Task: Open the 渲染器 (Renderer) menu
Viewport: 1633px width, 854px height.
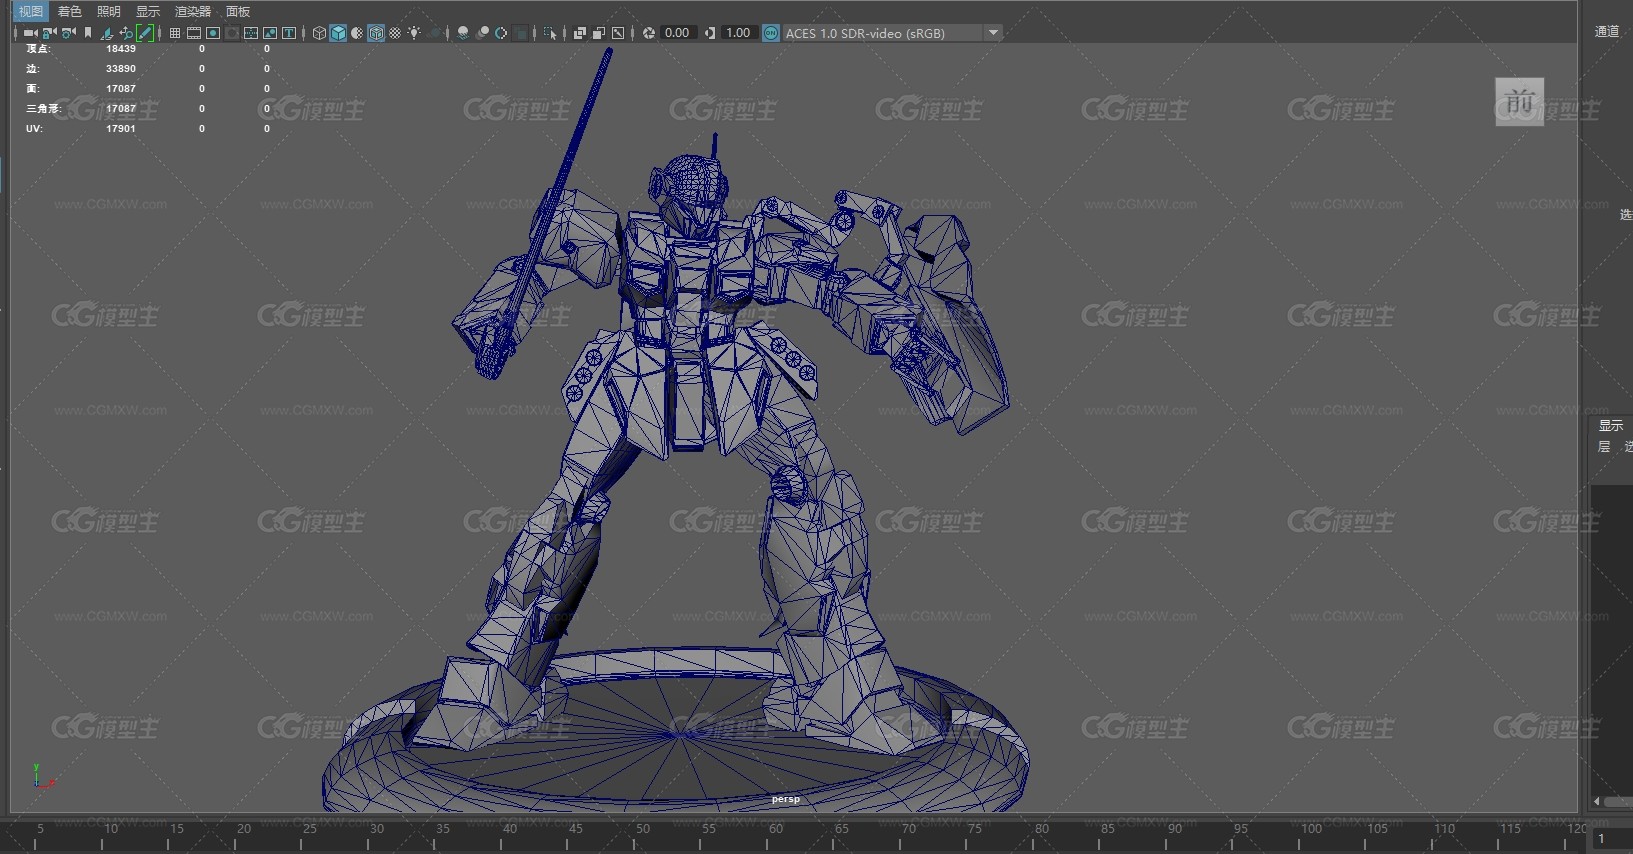Action: (192, 11)
